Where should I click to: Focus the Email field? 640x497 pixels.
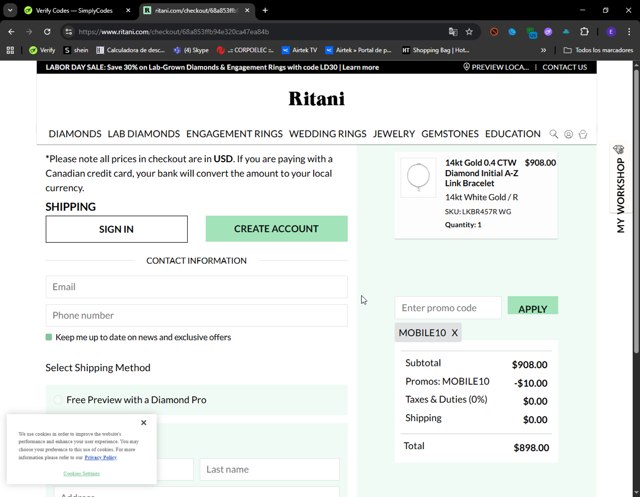pos(196,287)
